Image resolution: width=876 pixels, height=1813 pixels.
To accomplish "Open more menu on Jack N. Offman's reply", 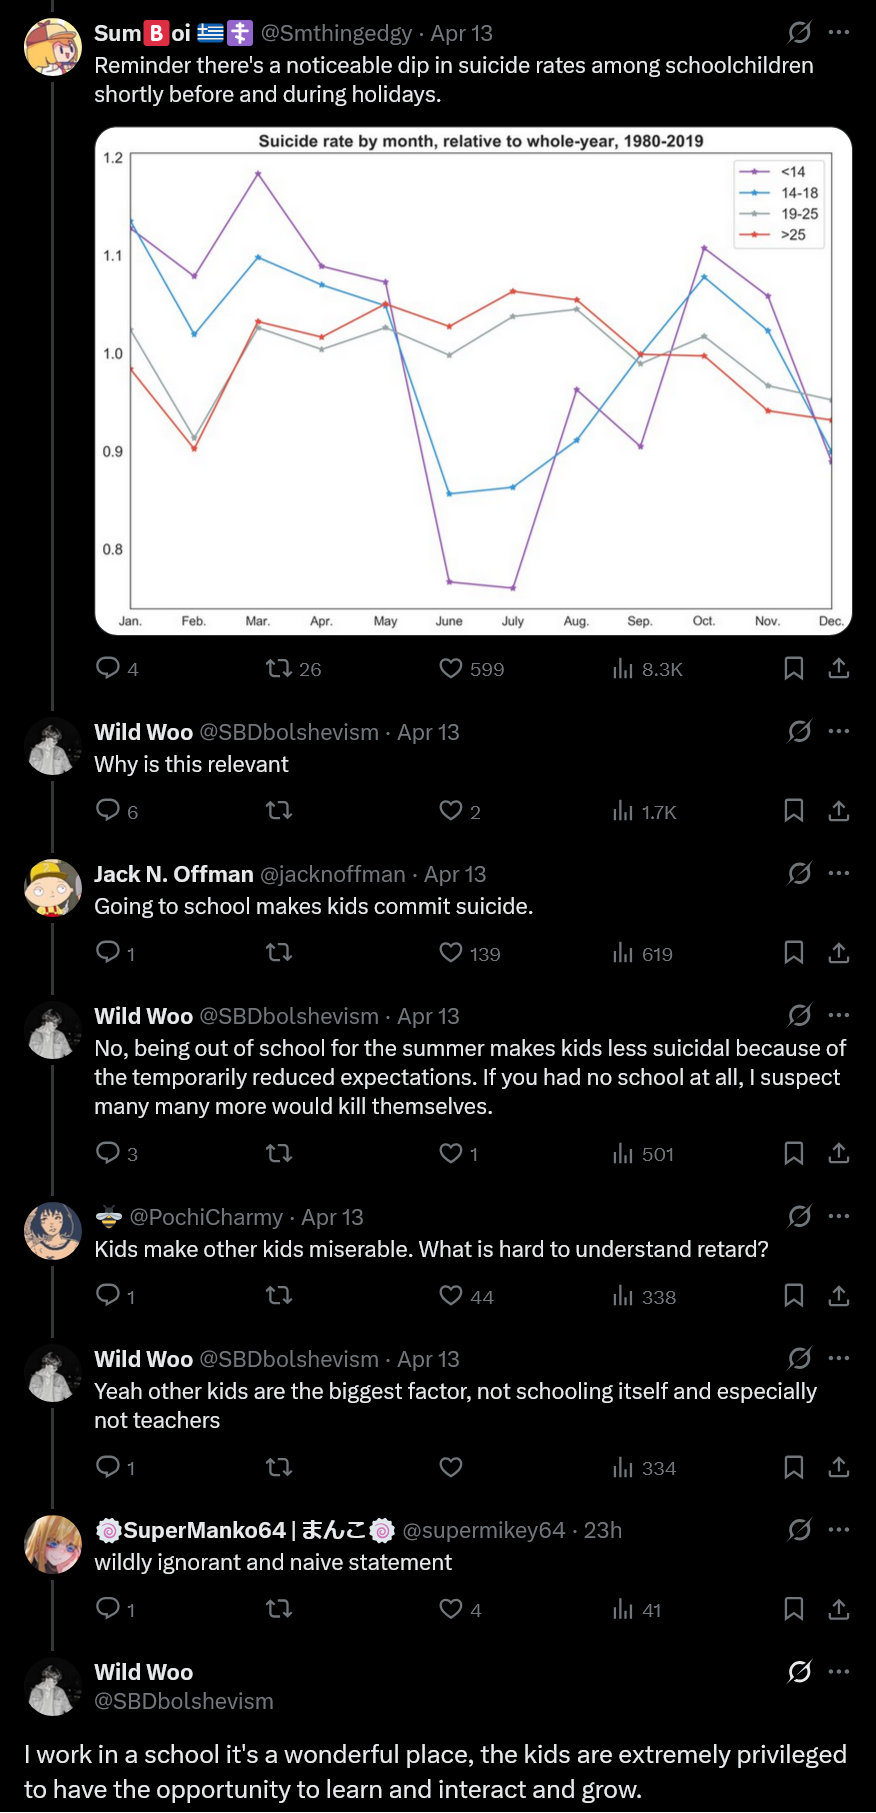I will point(839,873).
